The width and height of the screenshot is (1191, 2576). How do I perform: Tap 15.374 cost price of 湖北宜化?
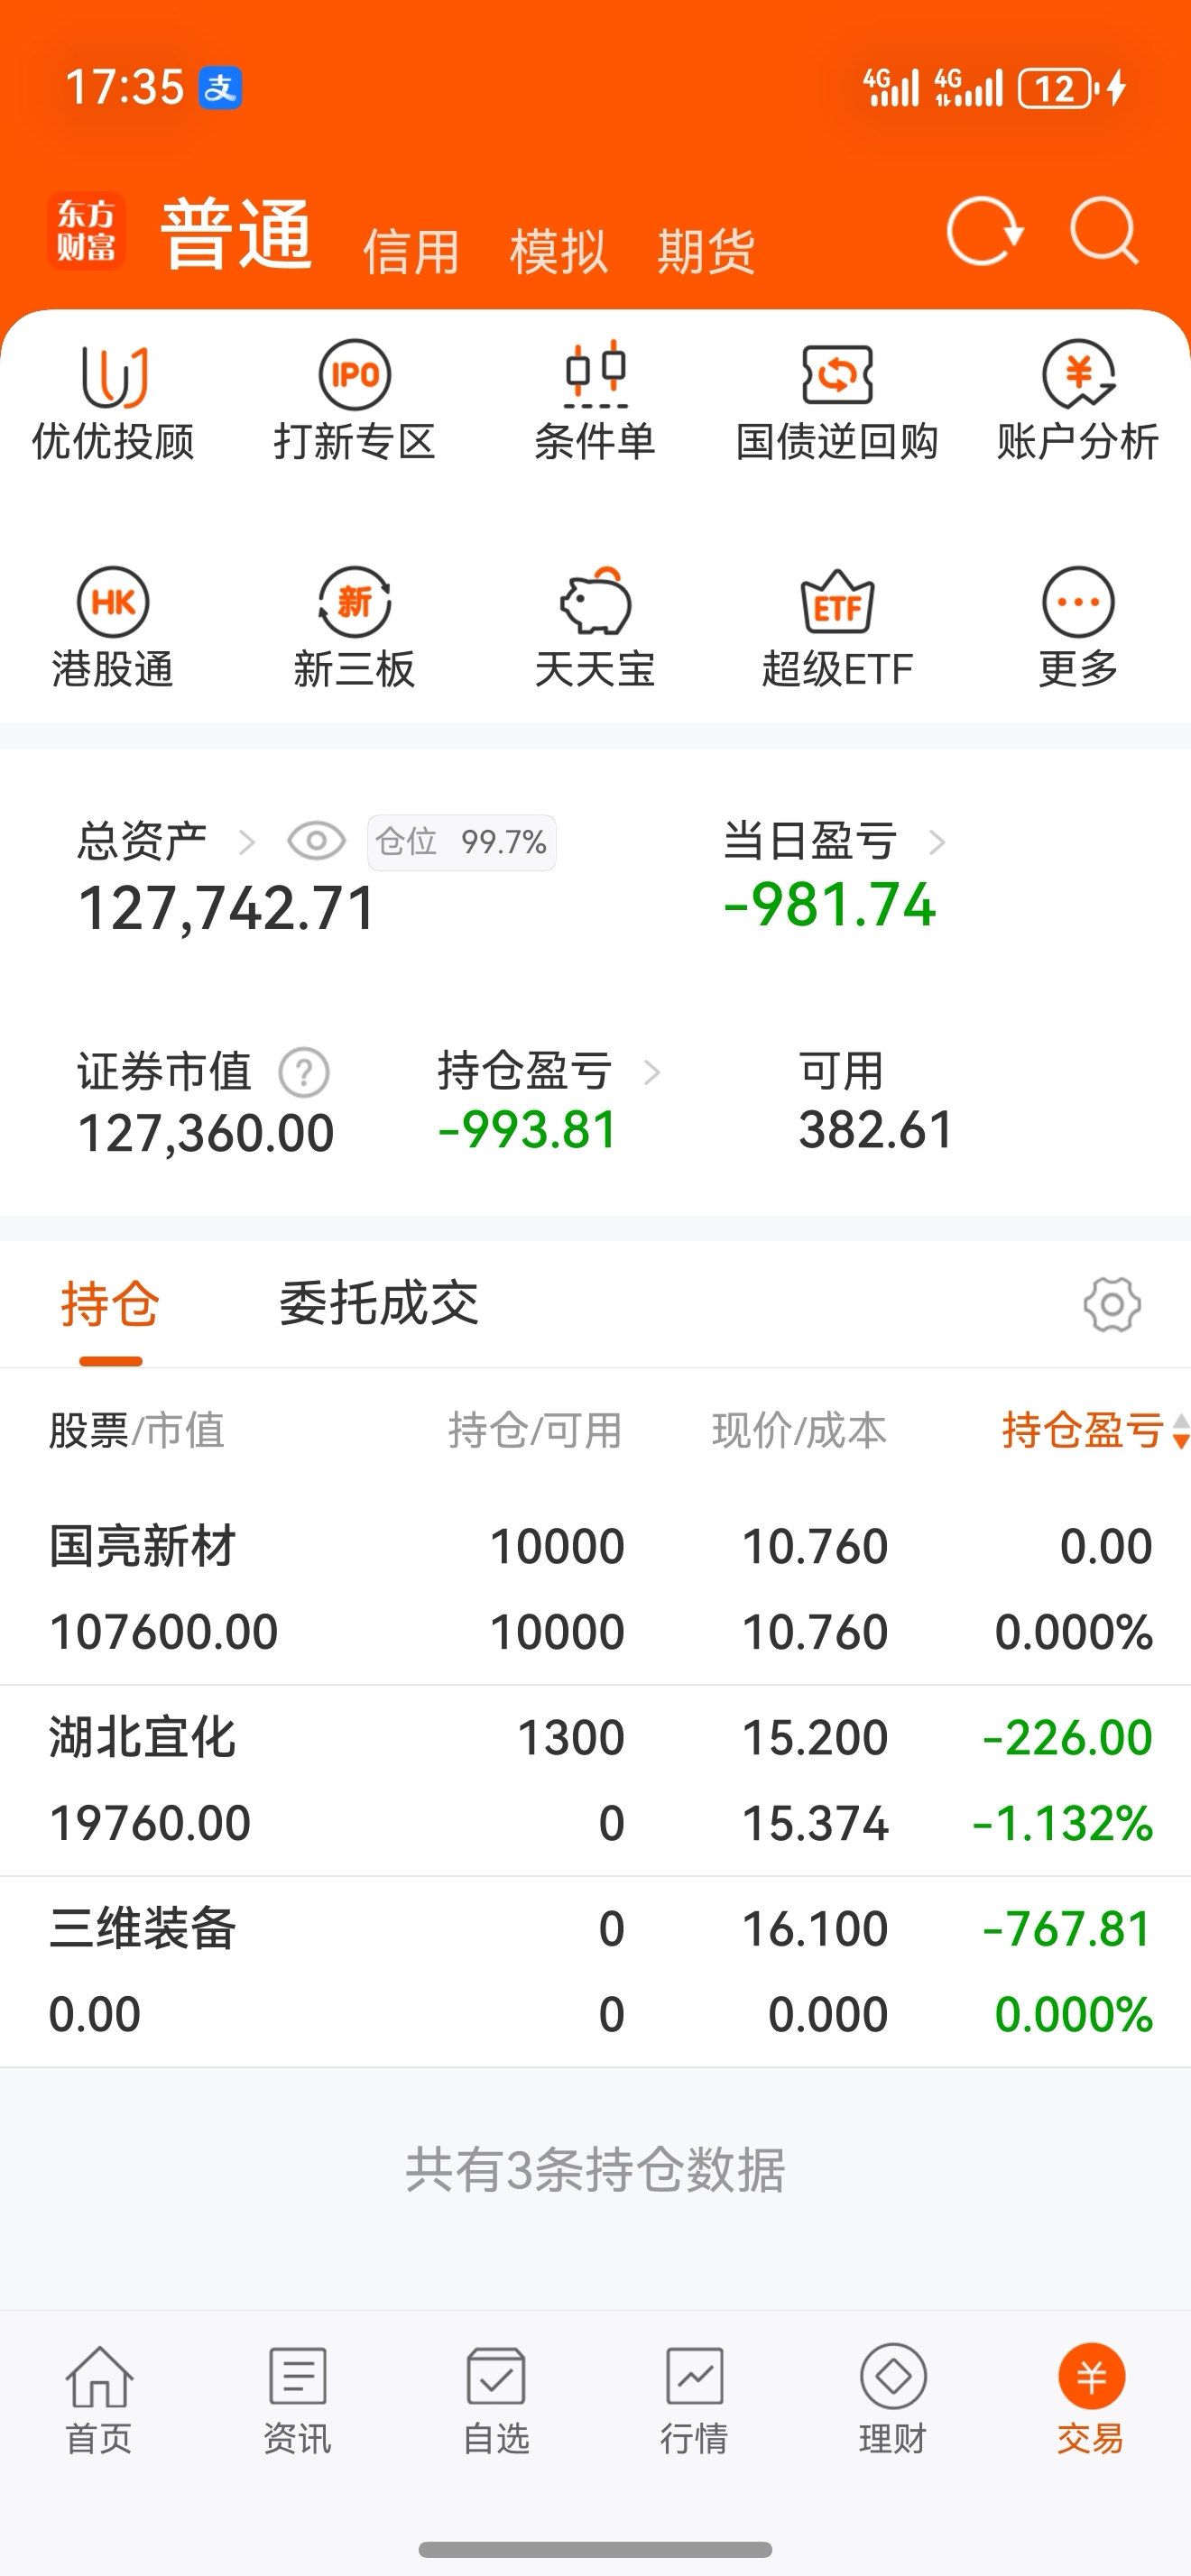(x=815, y=1823)
